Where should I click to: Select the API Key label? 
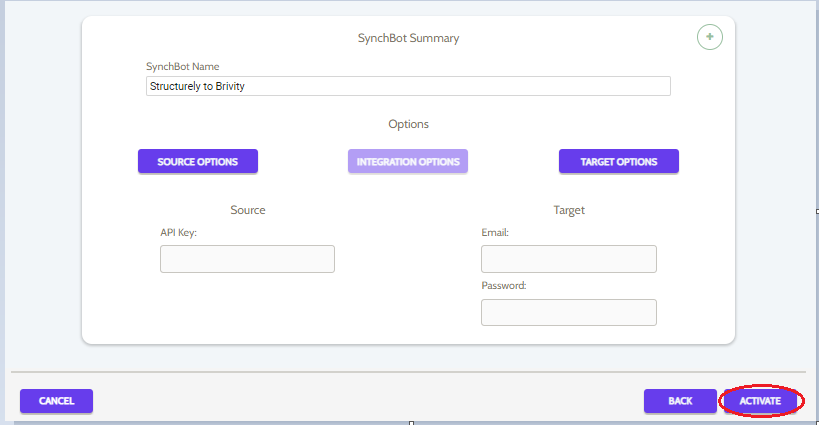tap(179, 233)
